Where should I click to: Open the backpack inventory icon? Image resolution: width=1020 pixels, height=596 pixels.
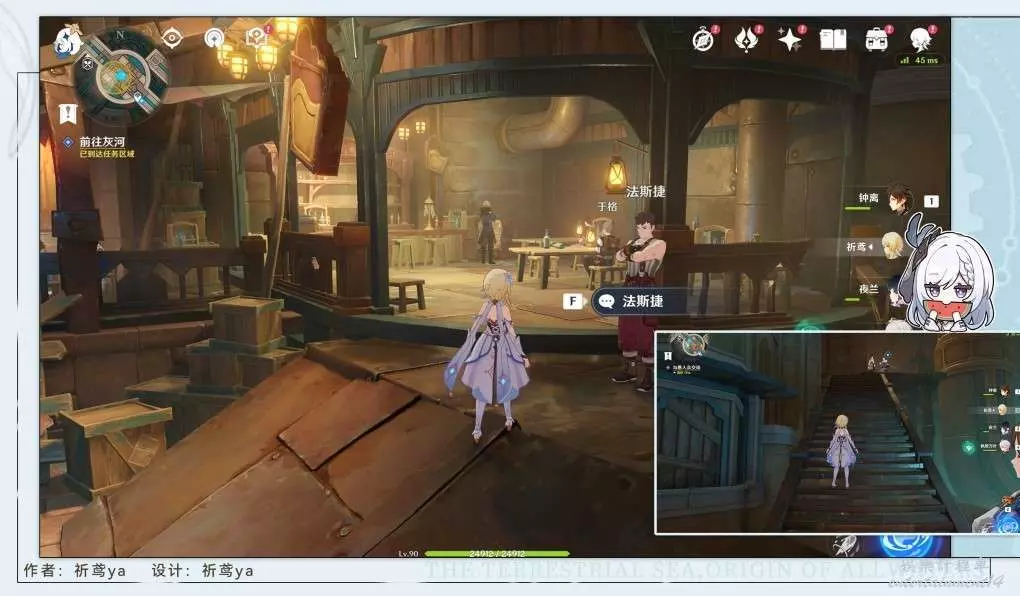tap(877, 40)
